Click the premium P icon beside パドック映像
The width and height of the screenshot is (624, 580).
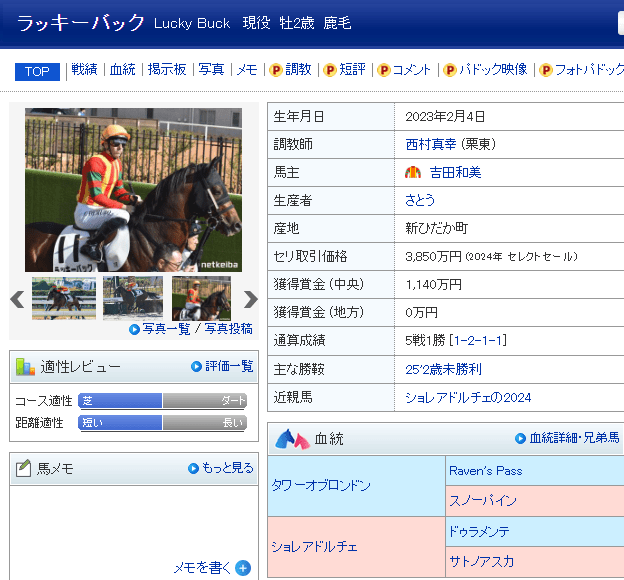point(449,70)
